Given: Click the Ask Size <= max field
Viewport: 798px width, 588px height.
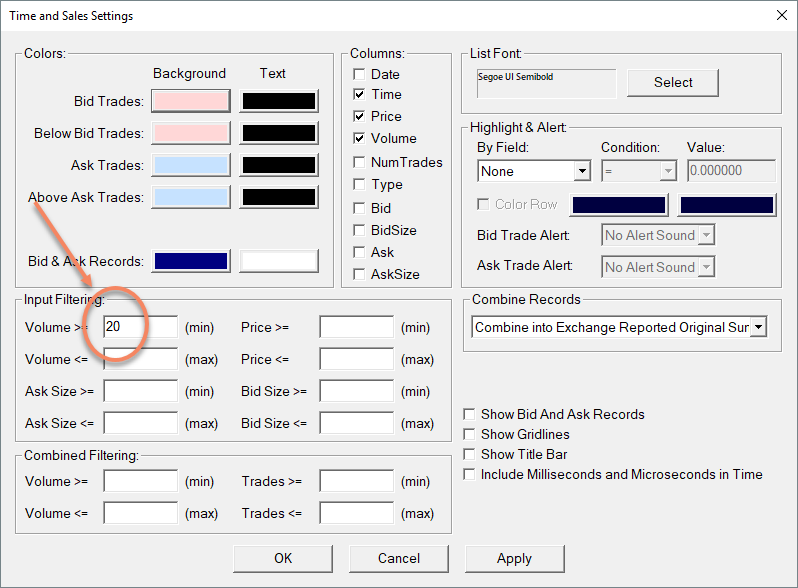Looking at the screenshot, I should click(x=140, y=423).
